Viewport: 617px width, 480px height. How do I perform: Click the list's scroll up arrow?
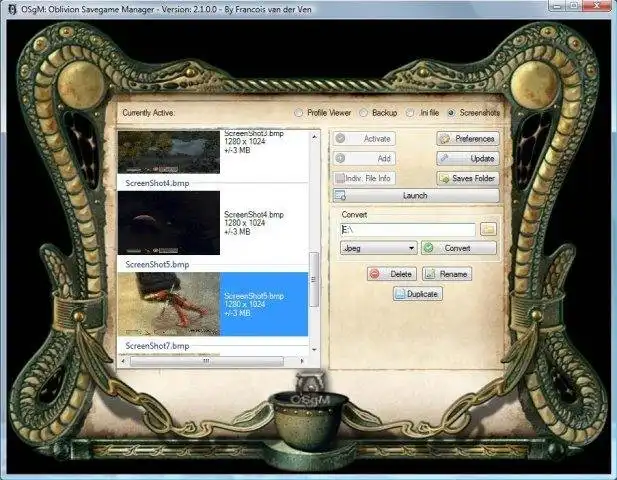click(314, 137)
